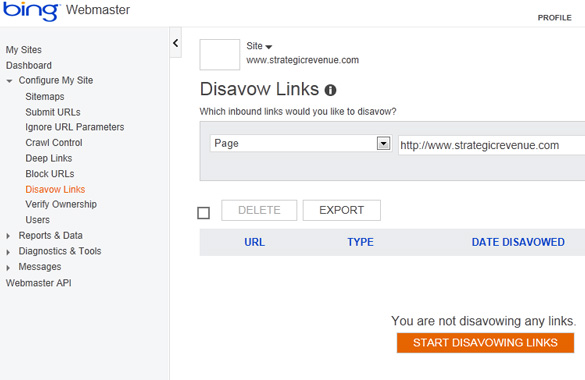Click the Webmaster title text
585x380 pixels.
point(98,10)
